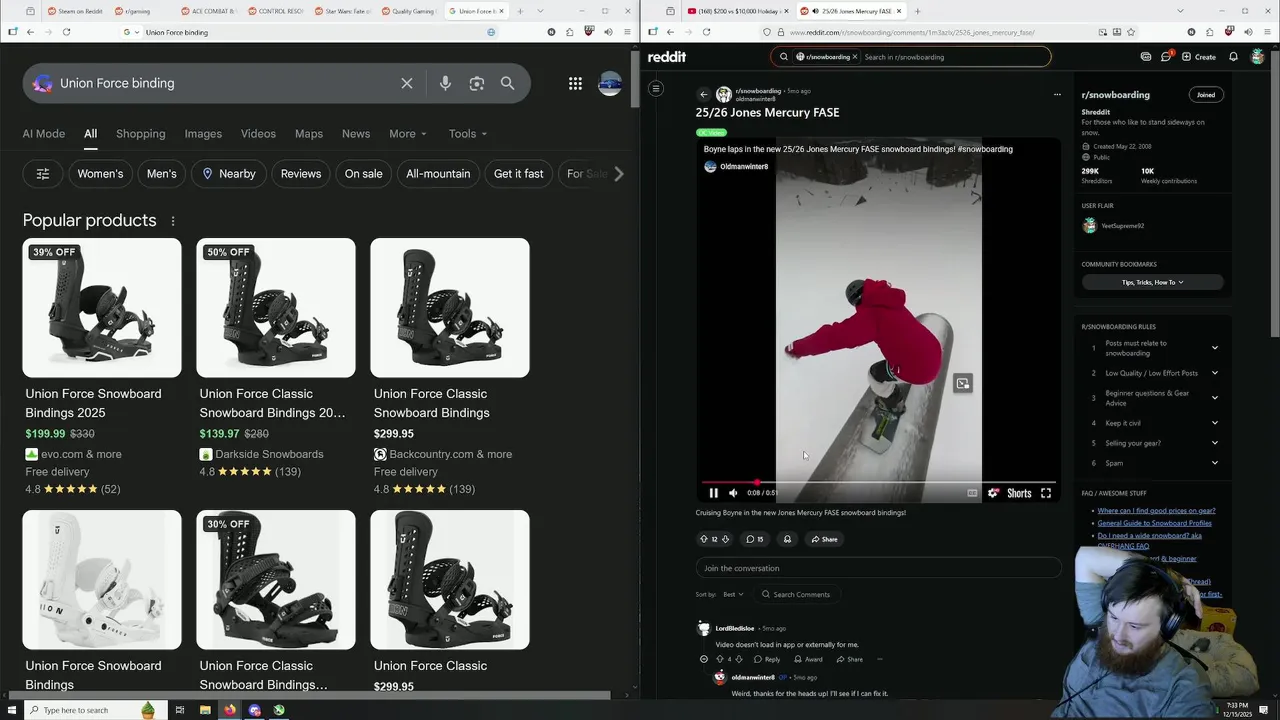
Task: Click the Shorts logo on the video player
Action: coord(1019,493)
